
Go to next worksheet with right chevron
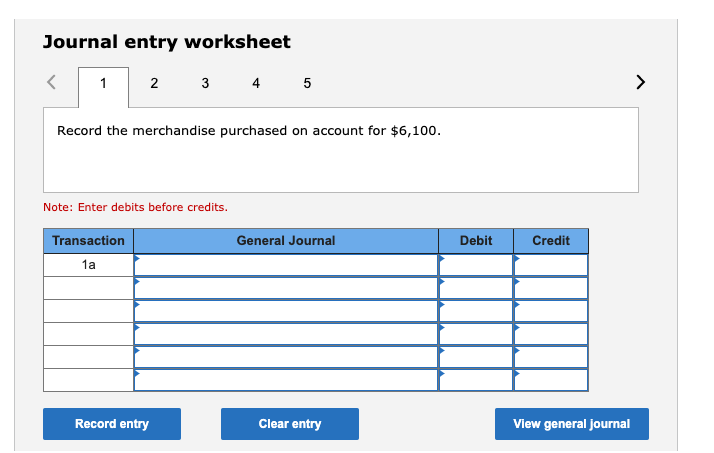[x=640, y=82]
